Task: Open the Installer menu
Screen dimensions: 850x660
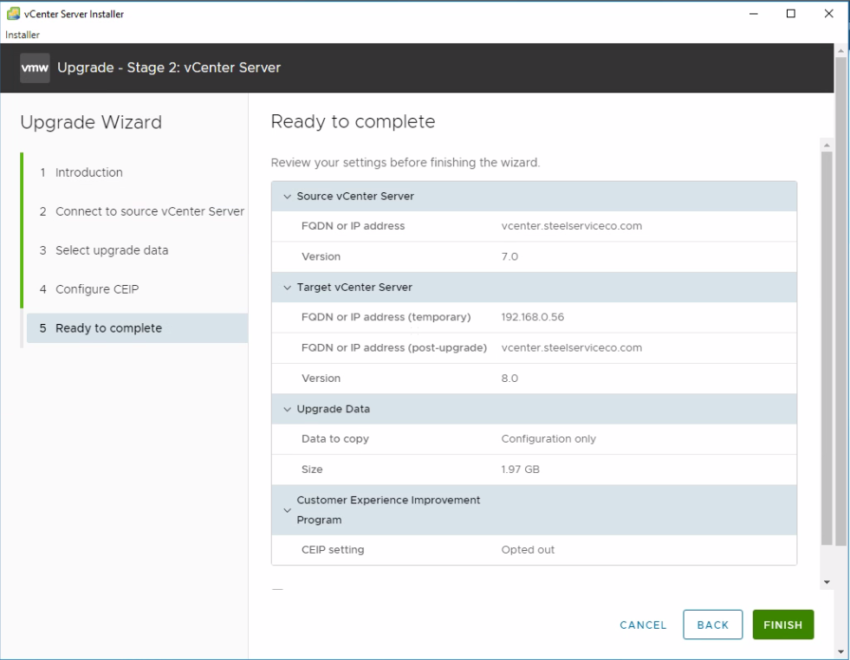Action: pyautogui.click(x=23, y=34)
